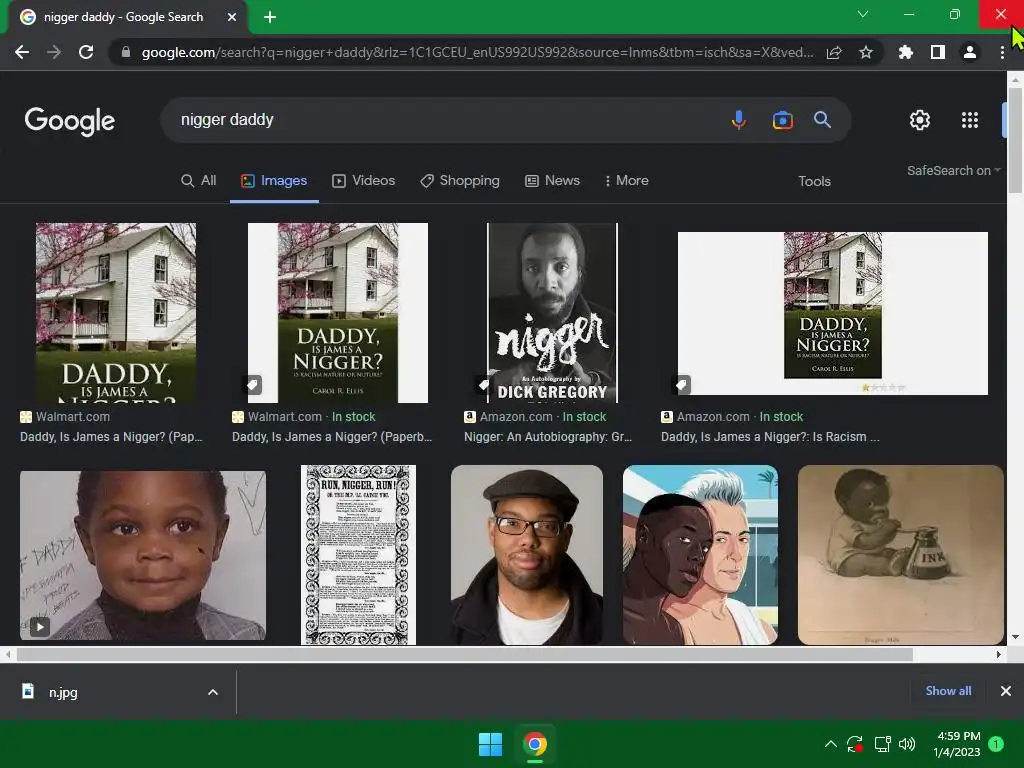Click the scroll-down arrow of vertical scrollbar
Viewport: 1024px width, 768px height.
[1015, 637]
